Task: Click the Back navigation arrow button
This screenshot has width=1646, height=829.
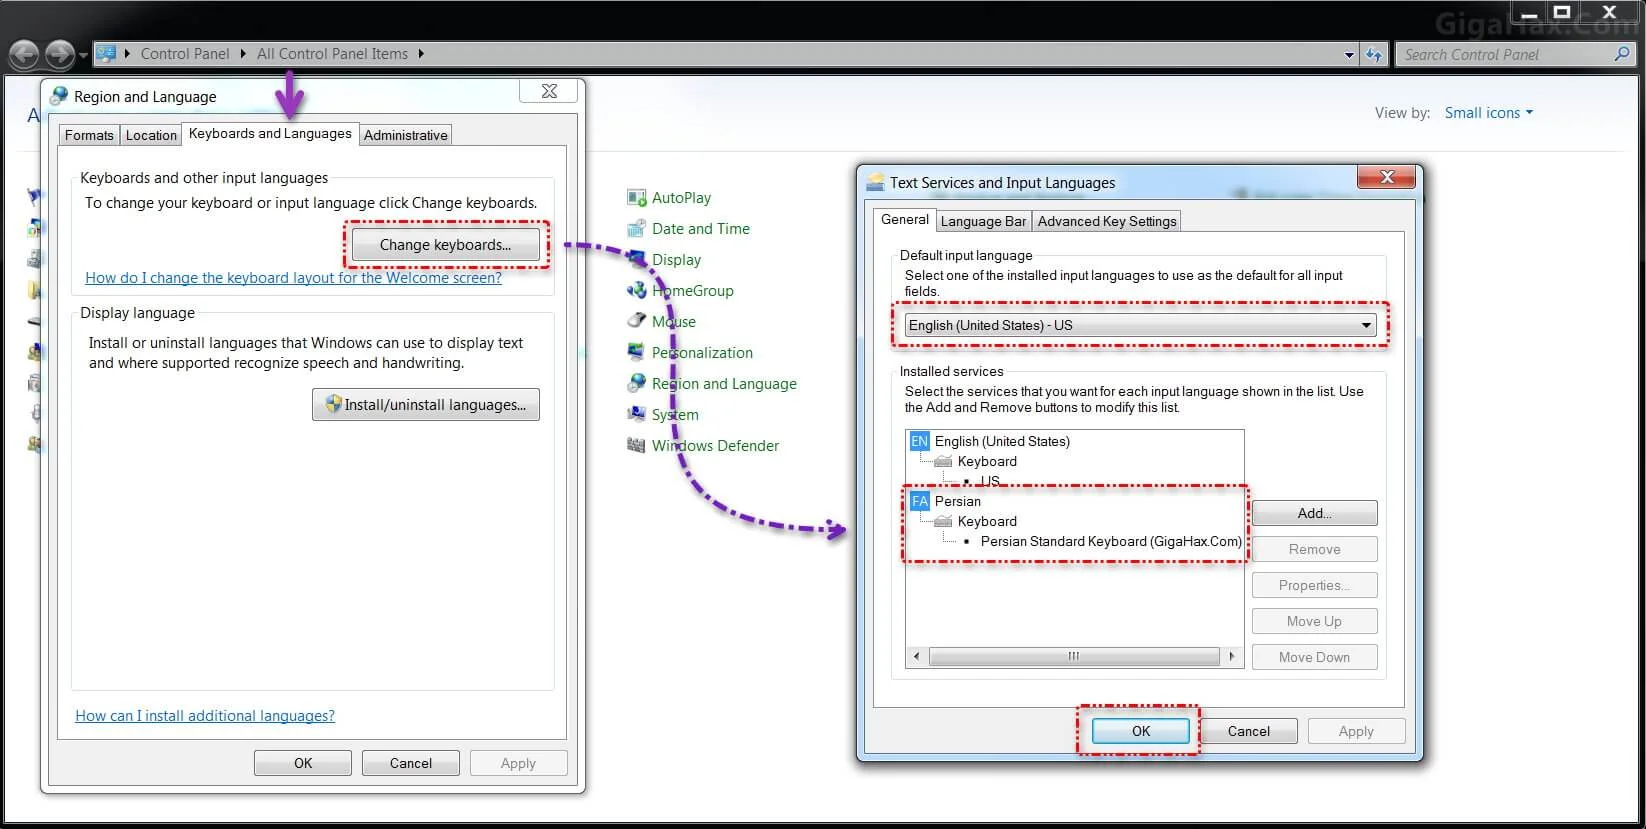Action: coord(24,54)
